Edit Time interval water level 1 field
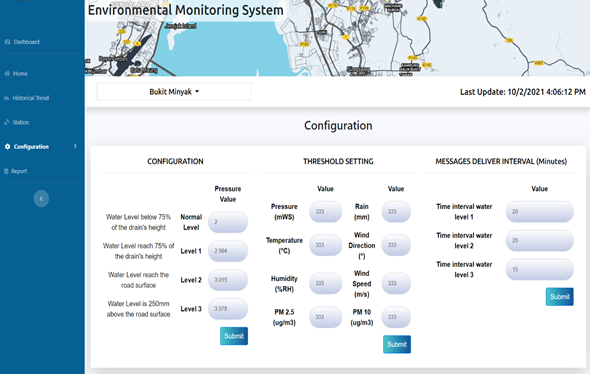The width and height of the screenshot is (590, 374). 540,211
